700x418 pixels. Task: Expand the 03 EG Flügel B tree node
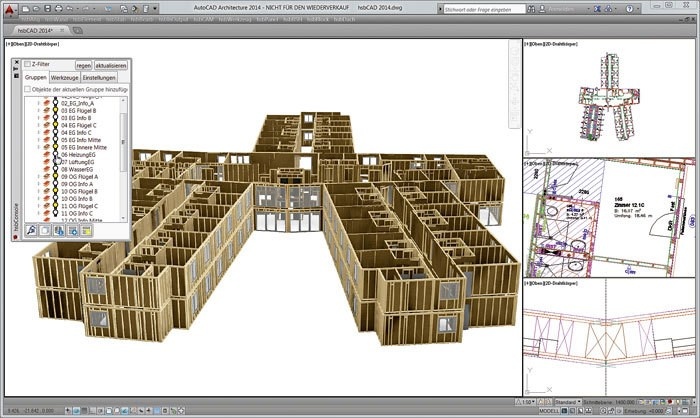coord(38,112)
